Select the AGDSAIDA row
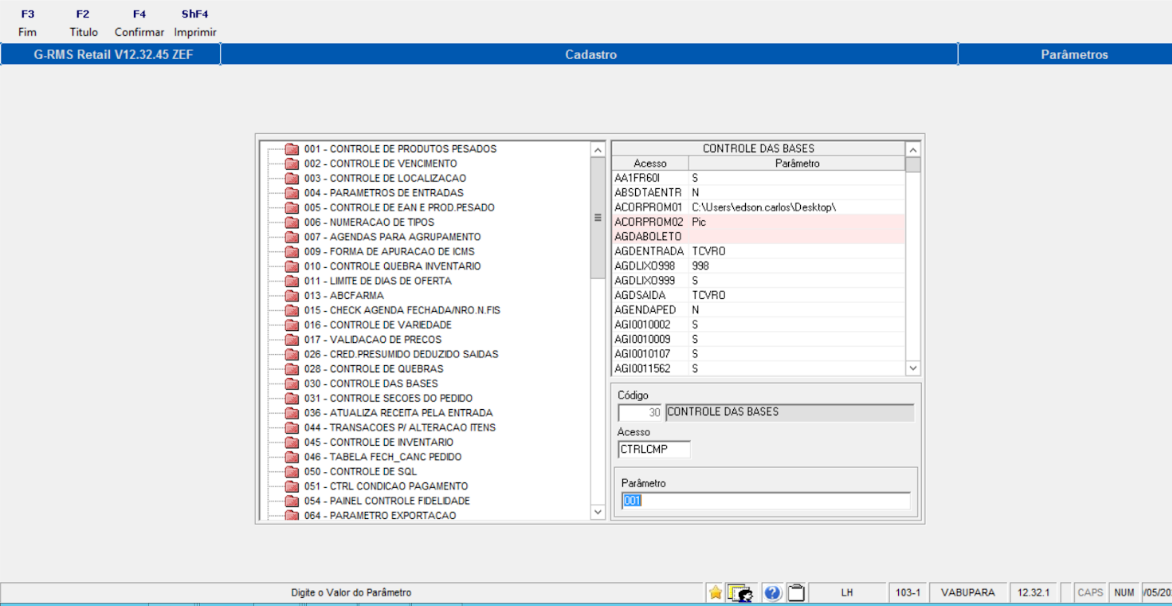The image size is (1172, 606). 759,294
